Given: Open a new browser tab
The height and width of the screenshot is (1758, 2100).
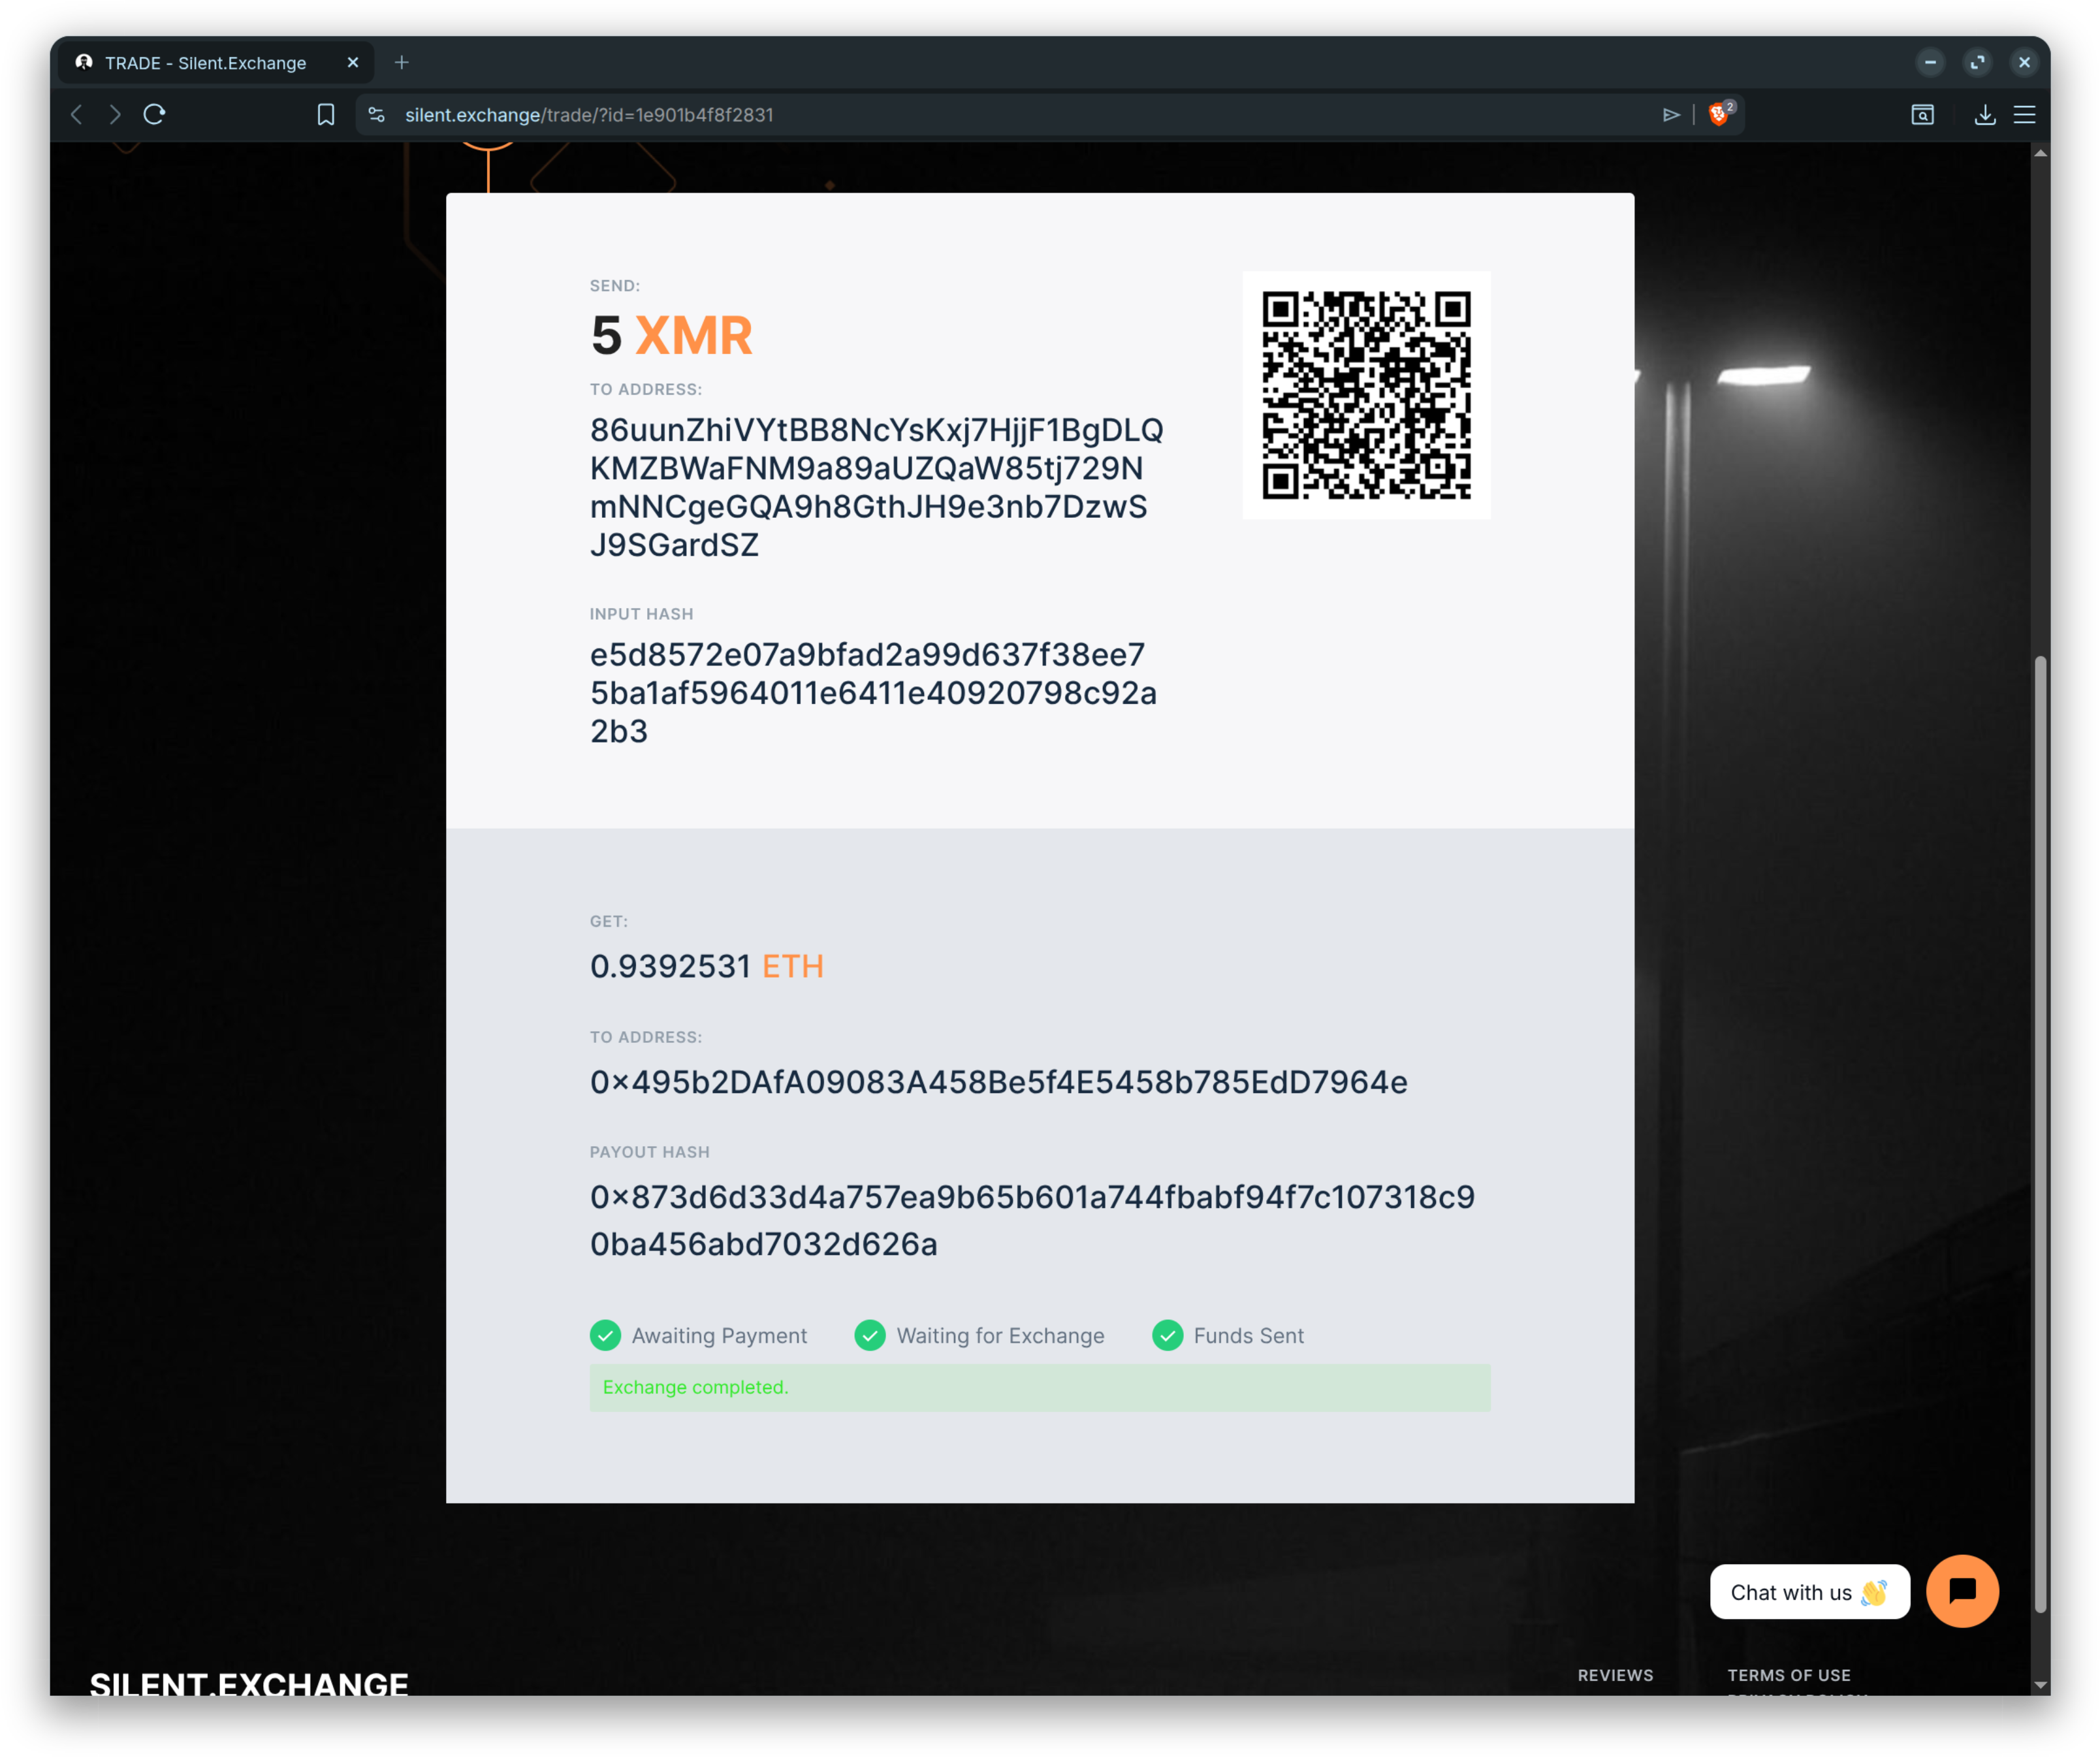Looking at the screenshot, I should (x=402, y=63).
